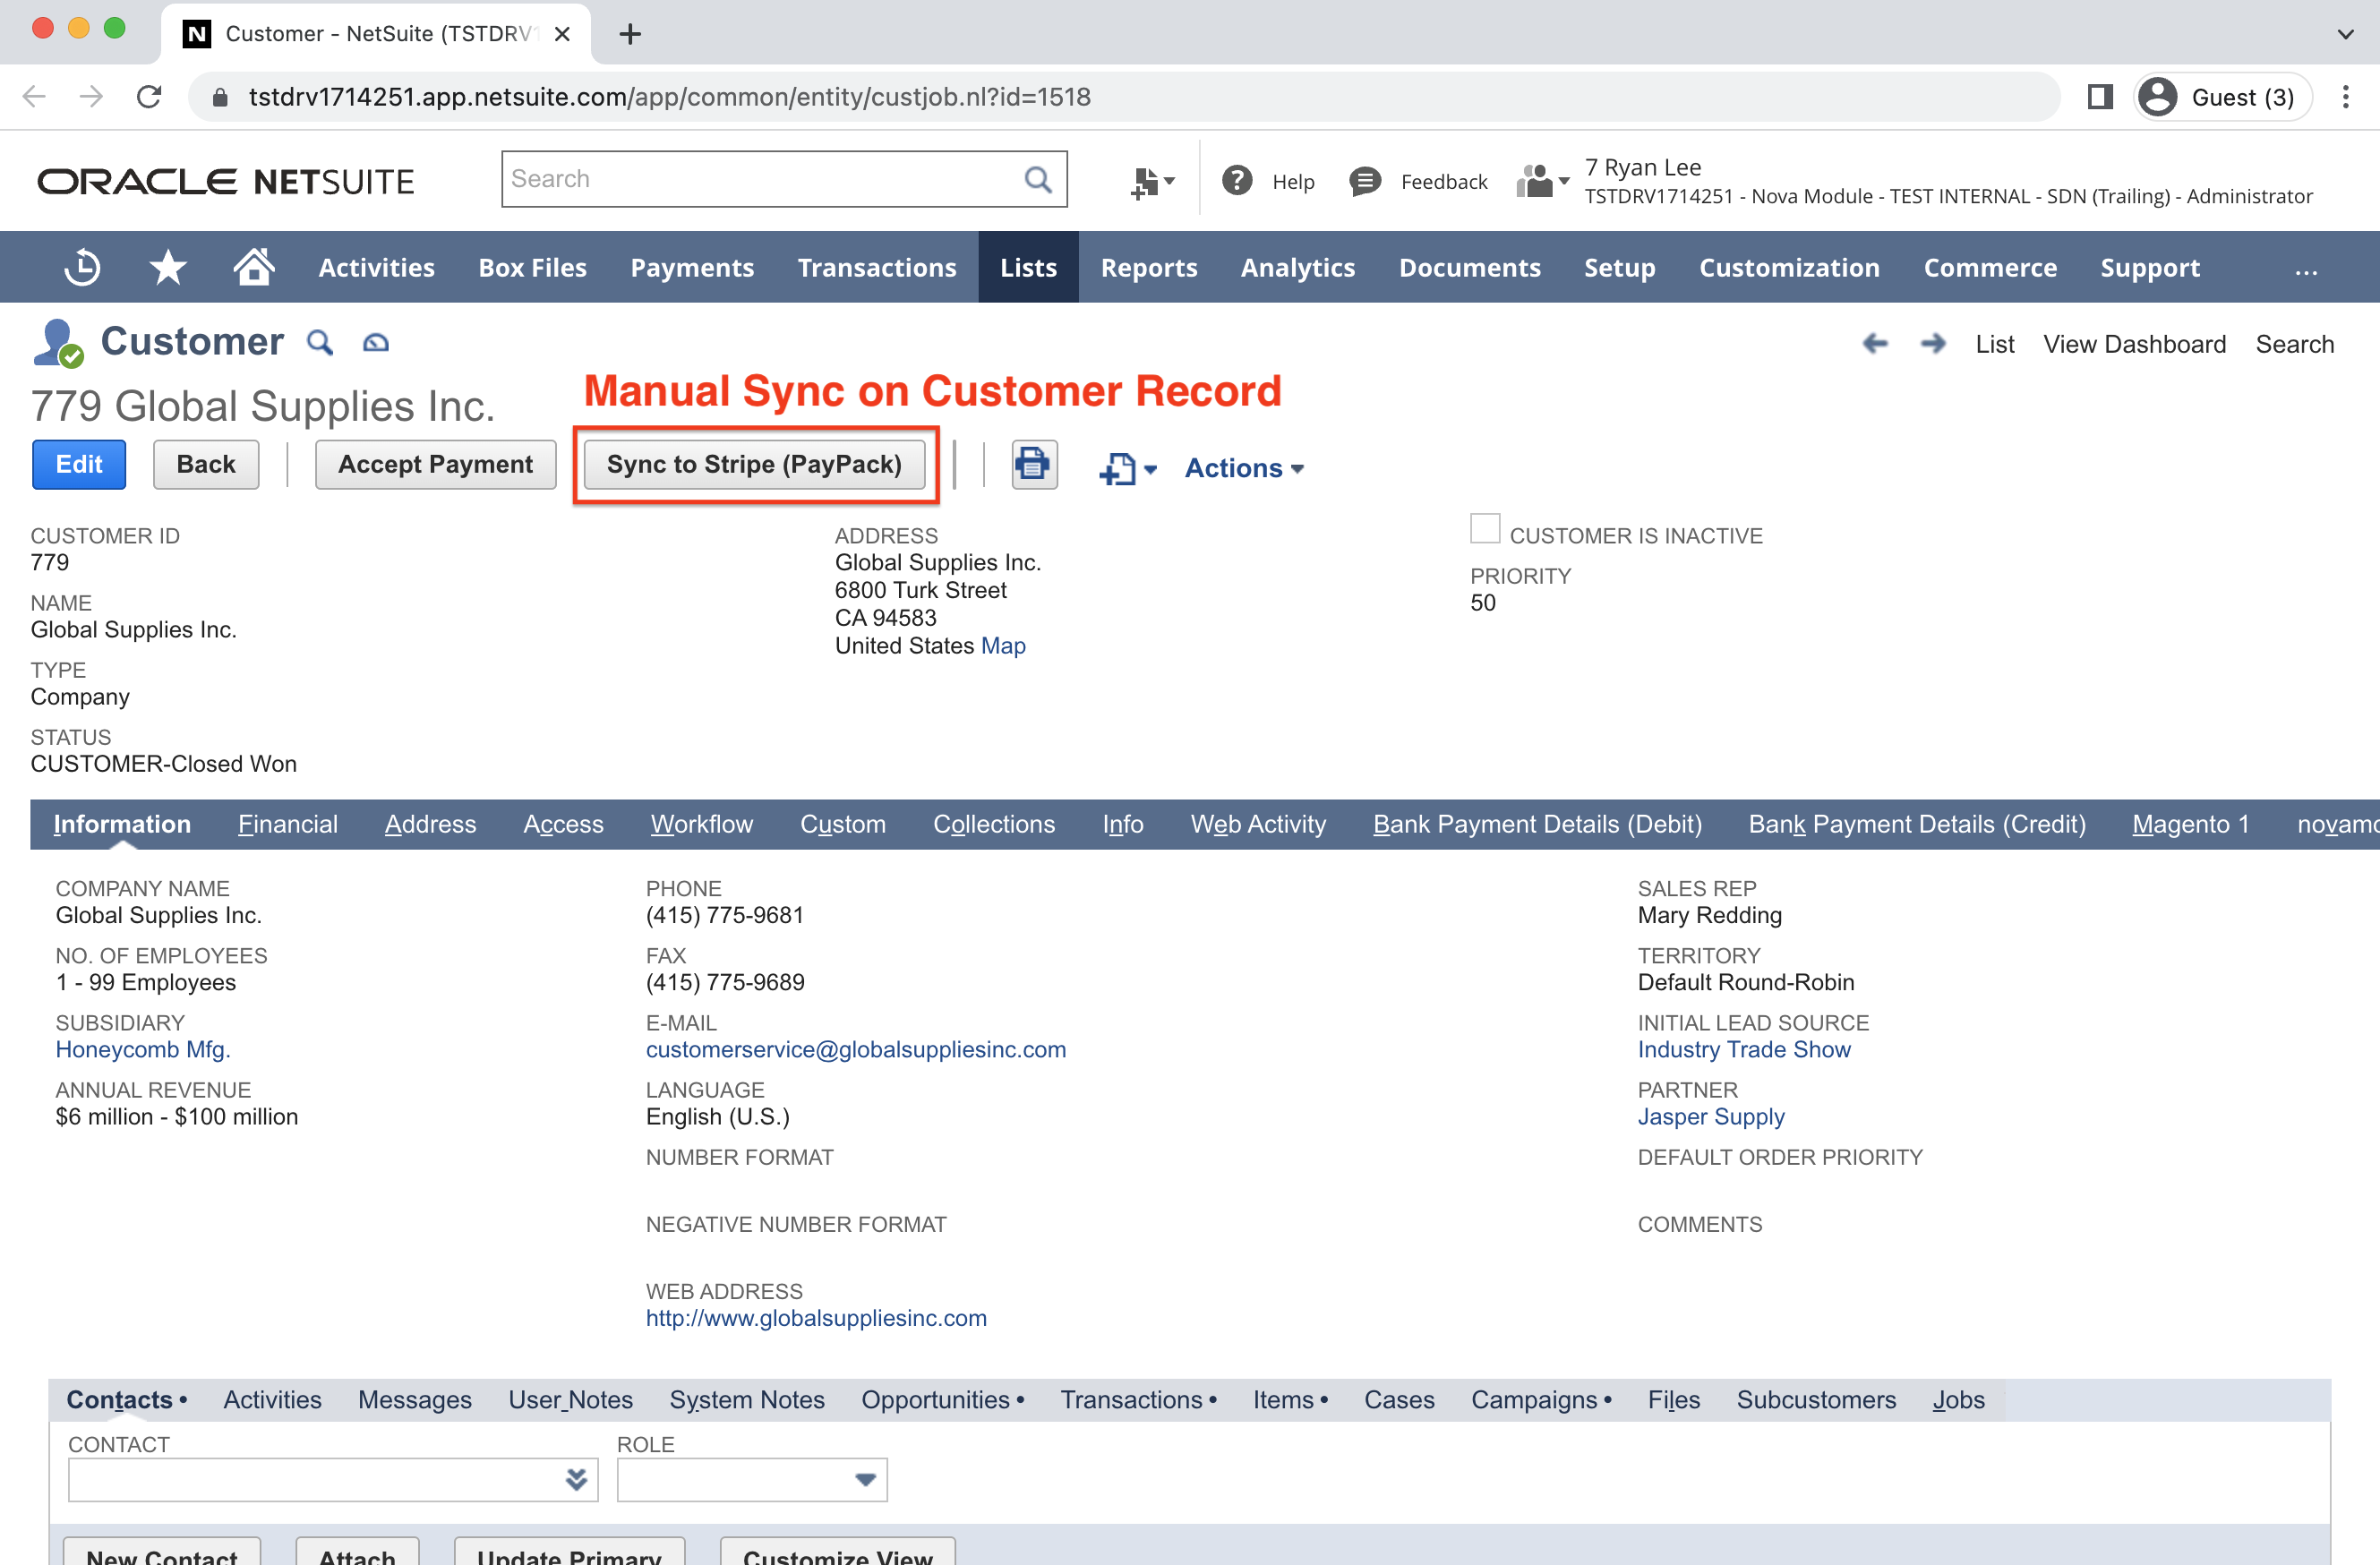Image resolution: width=2380 pixels, height=1565 pixels.
Task: Open the New transaction document-plus menu
Action: (x=1127, y=468)
